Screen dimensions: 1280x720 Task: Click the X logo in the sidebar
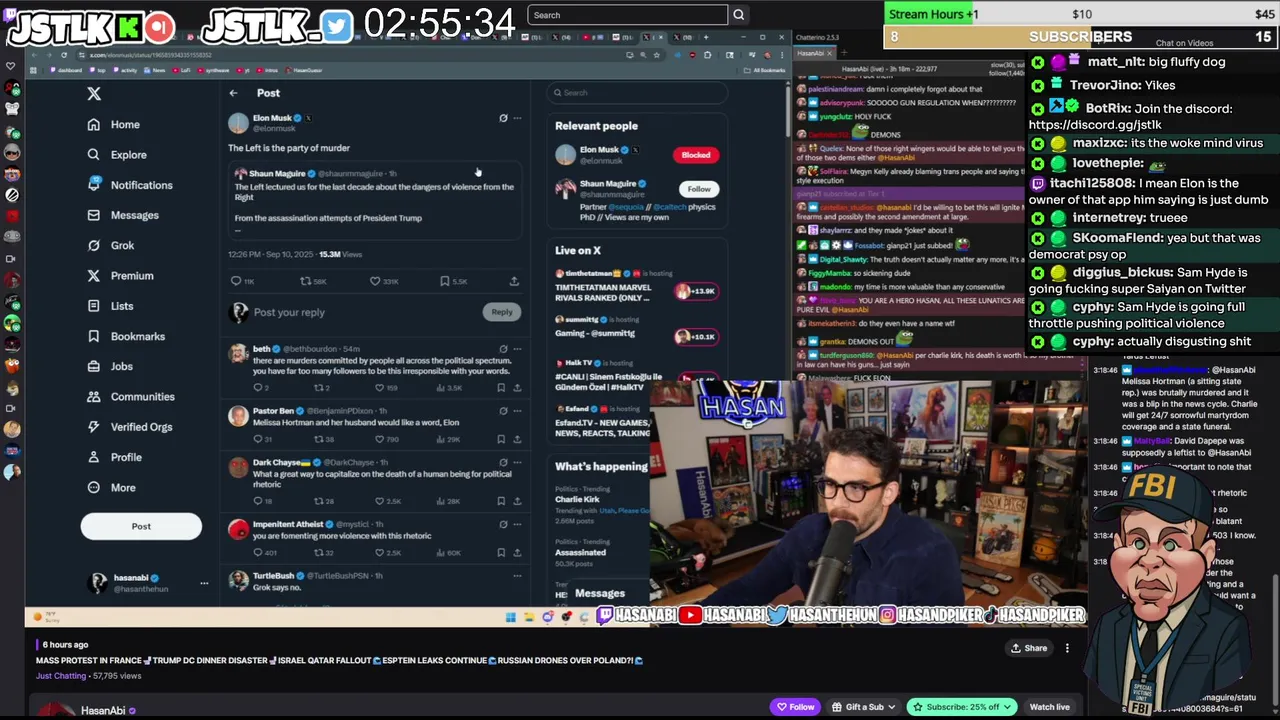[x=94, y=93]
